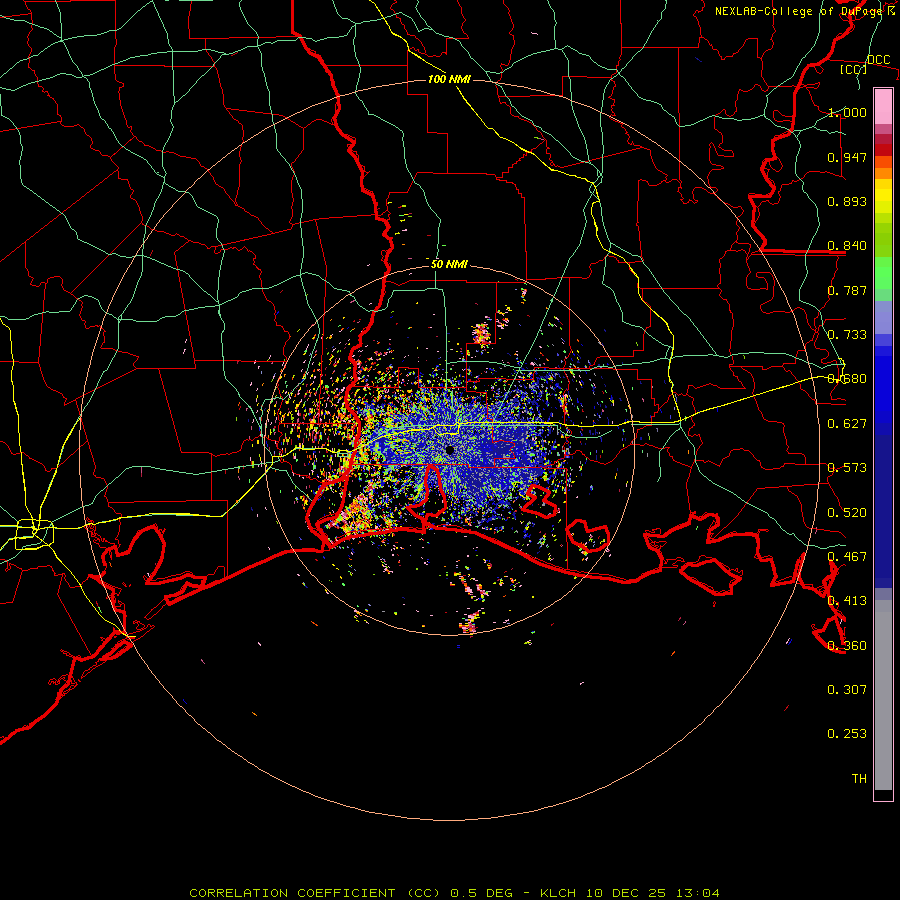Click the TH threshold label on the legend
The image size is (900, 900).
859,779
